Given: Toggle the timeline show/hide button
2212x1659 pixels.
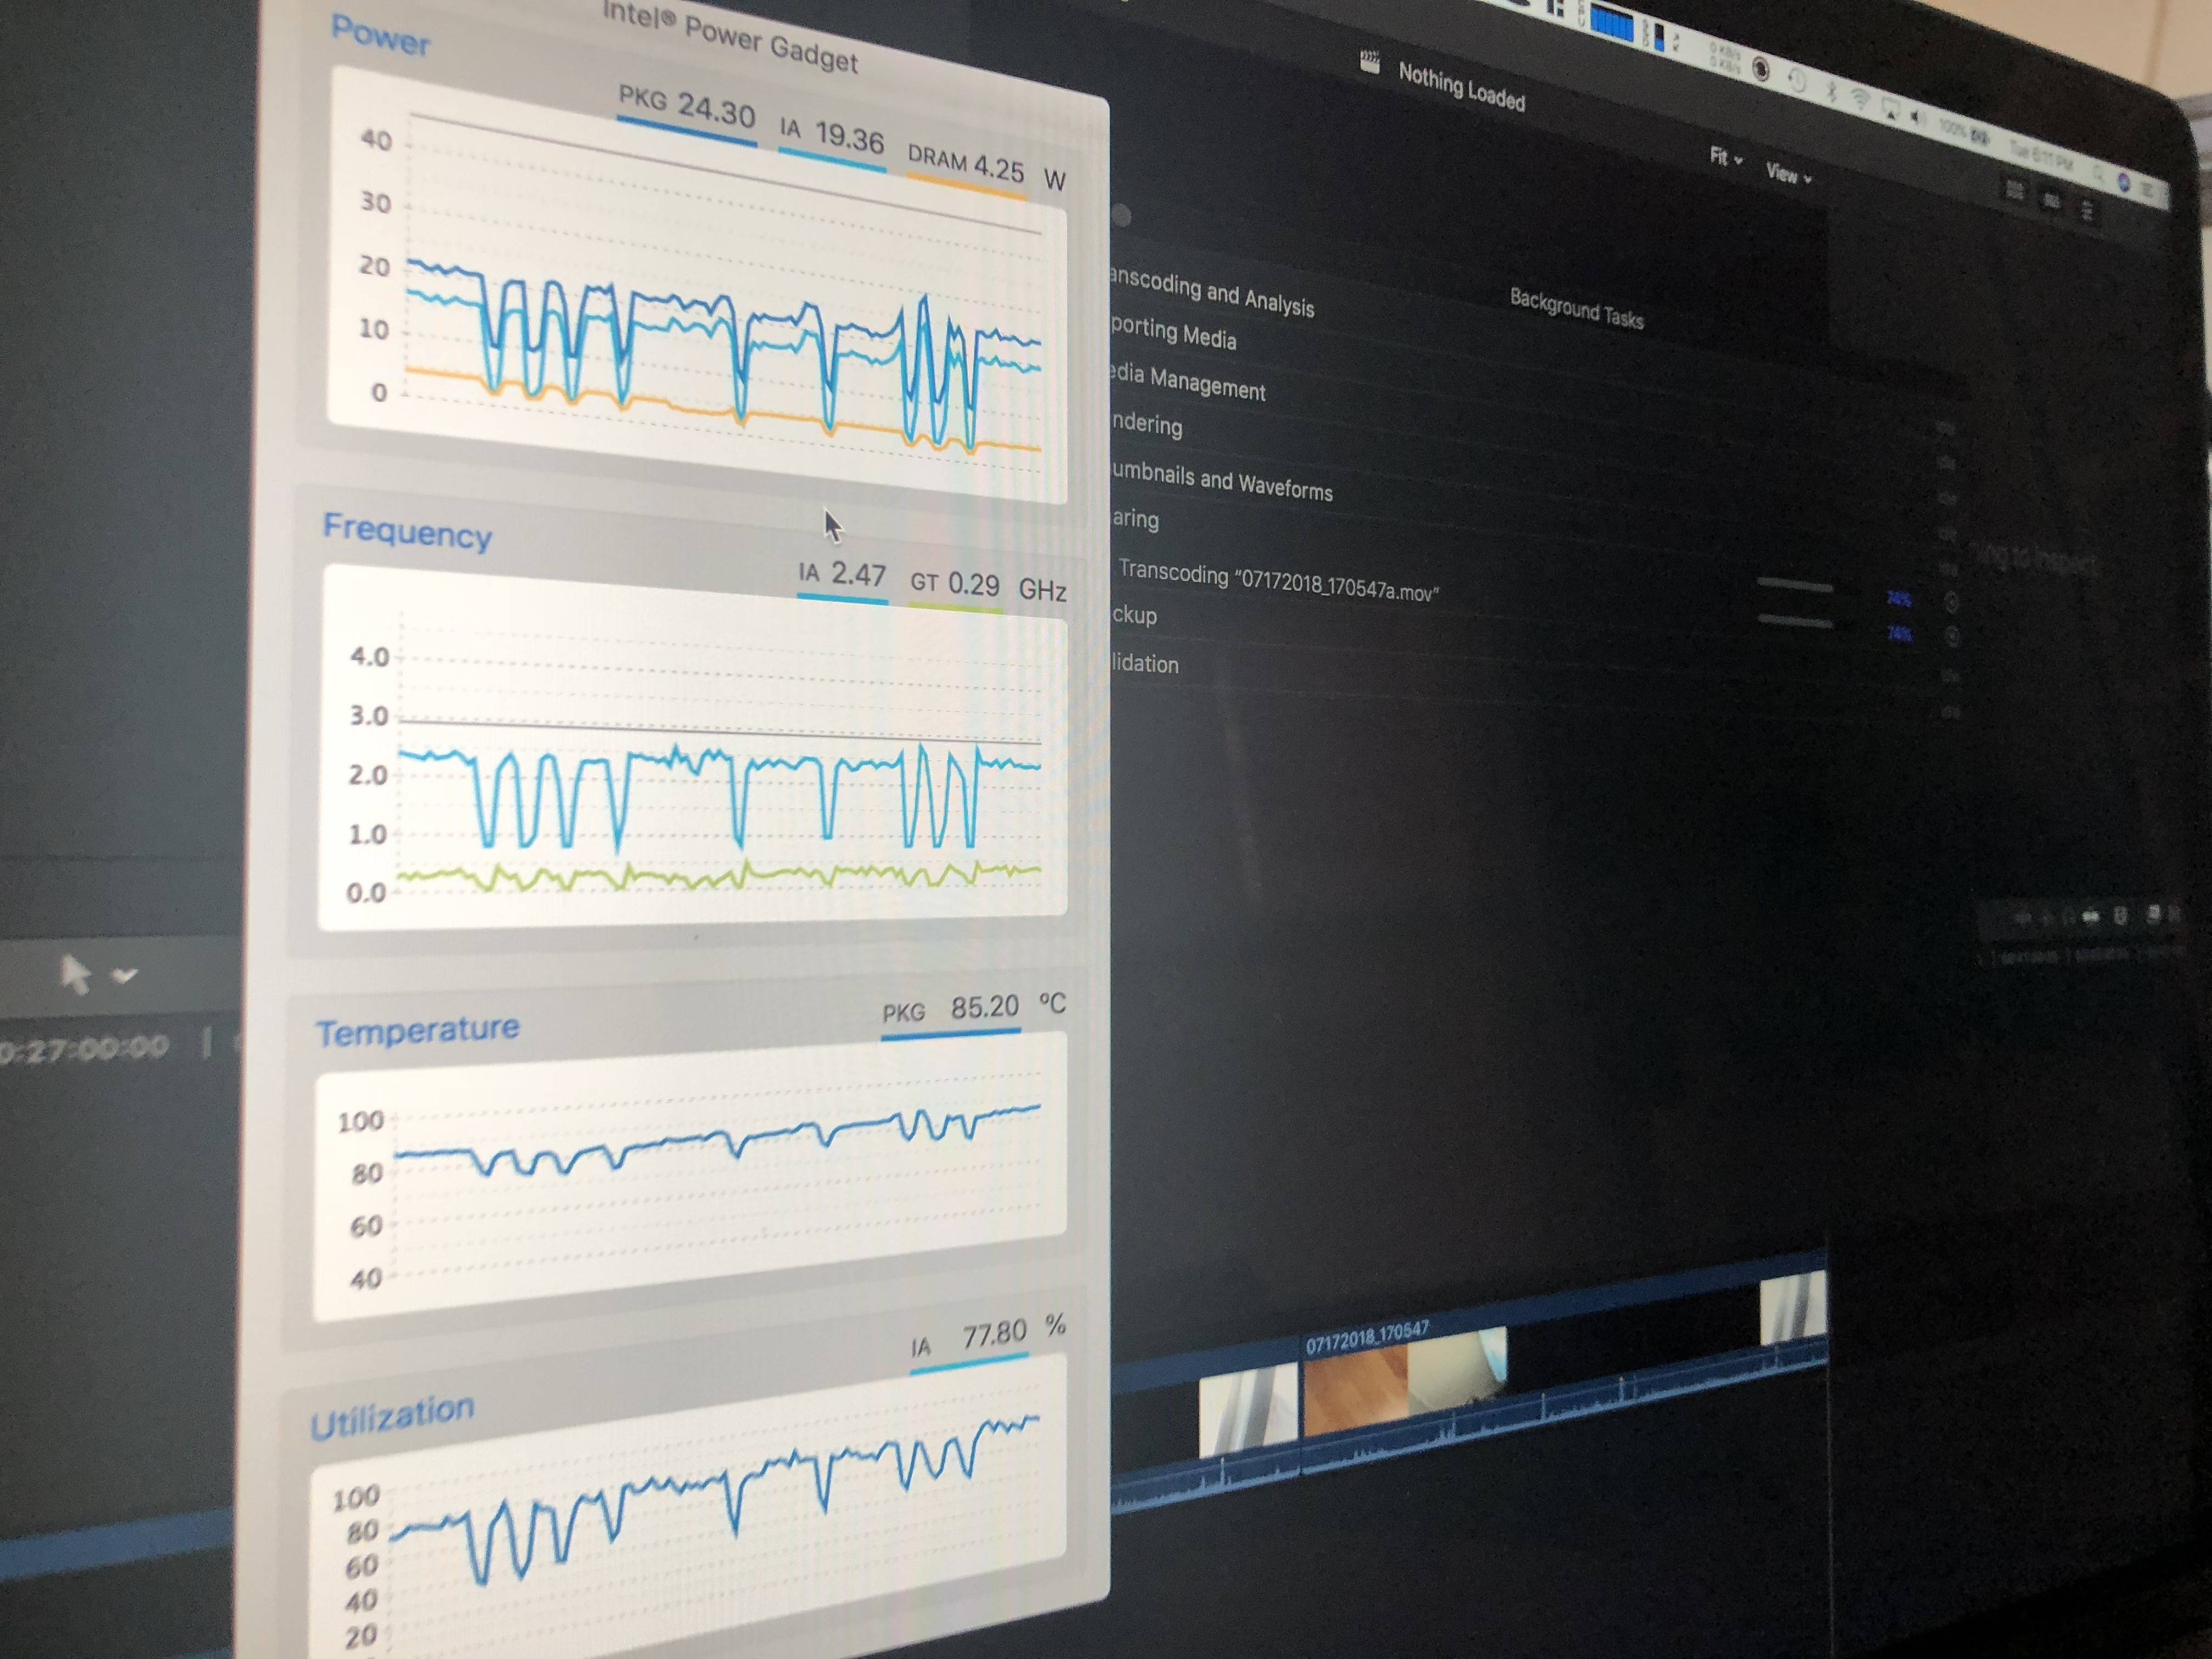Looking at the screenshot, I should click(x=2051, y=200).
